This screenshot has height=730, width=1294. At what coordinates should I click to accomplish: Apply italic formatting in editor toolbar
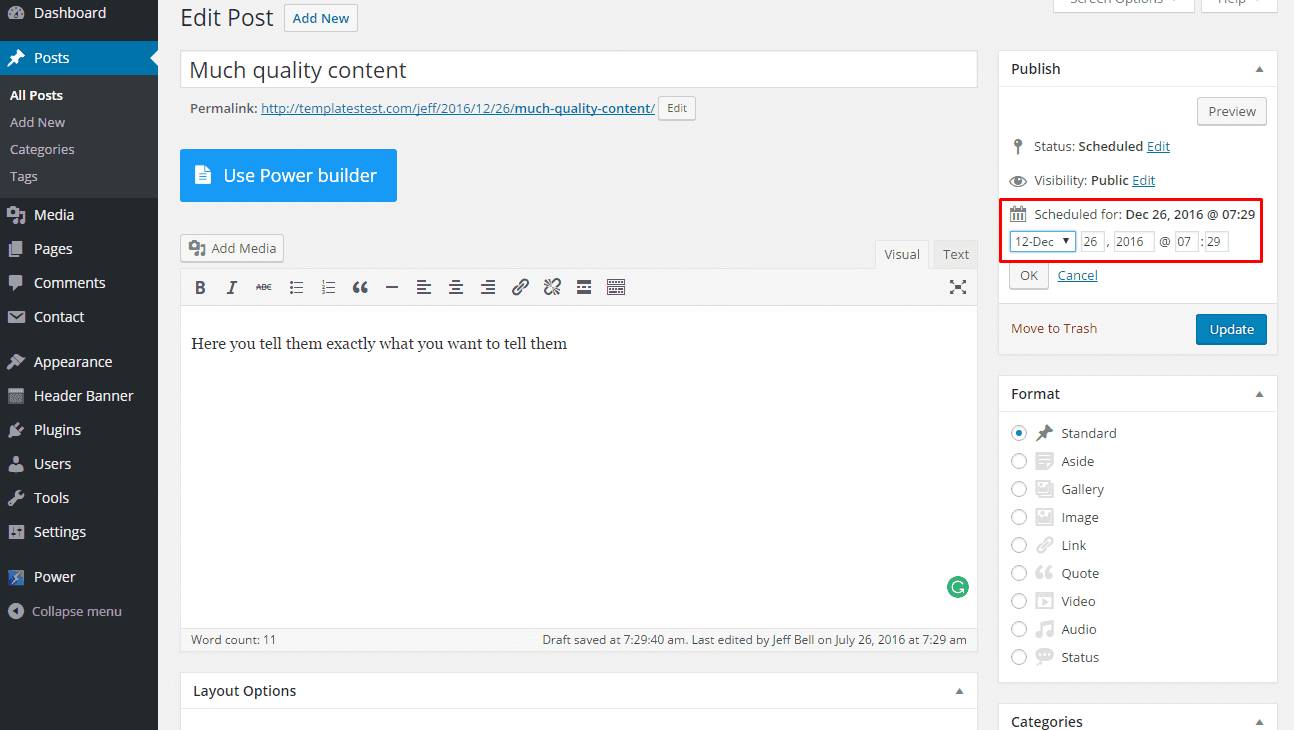[232, 288]
